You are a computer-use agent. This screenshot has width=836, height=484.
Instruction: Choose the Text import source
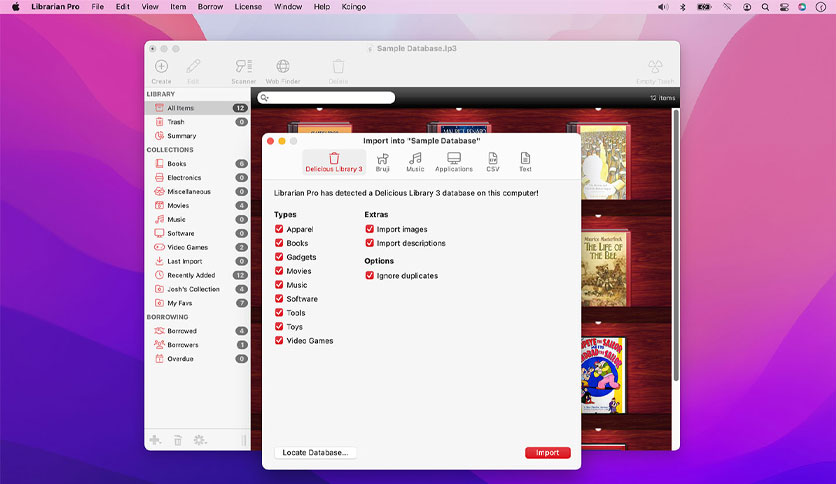click(x=525, y=162)
